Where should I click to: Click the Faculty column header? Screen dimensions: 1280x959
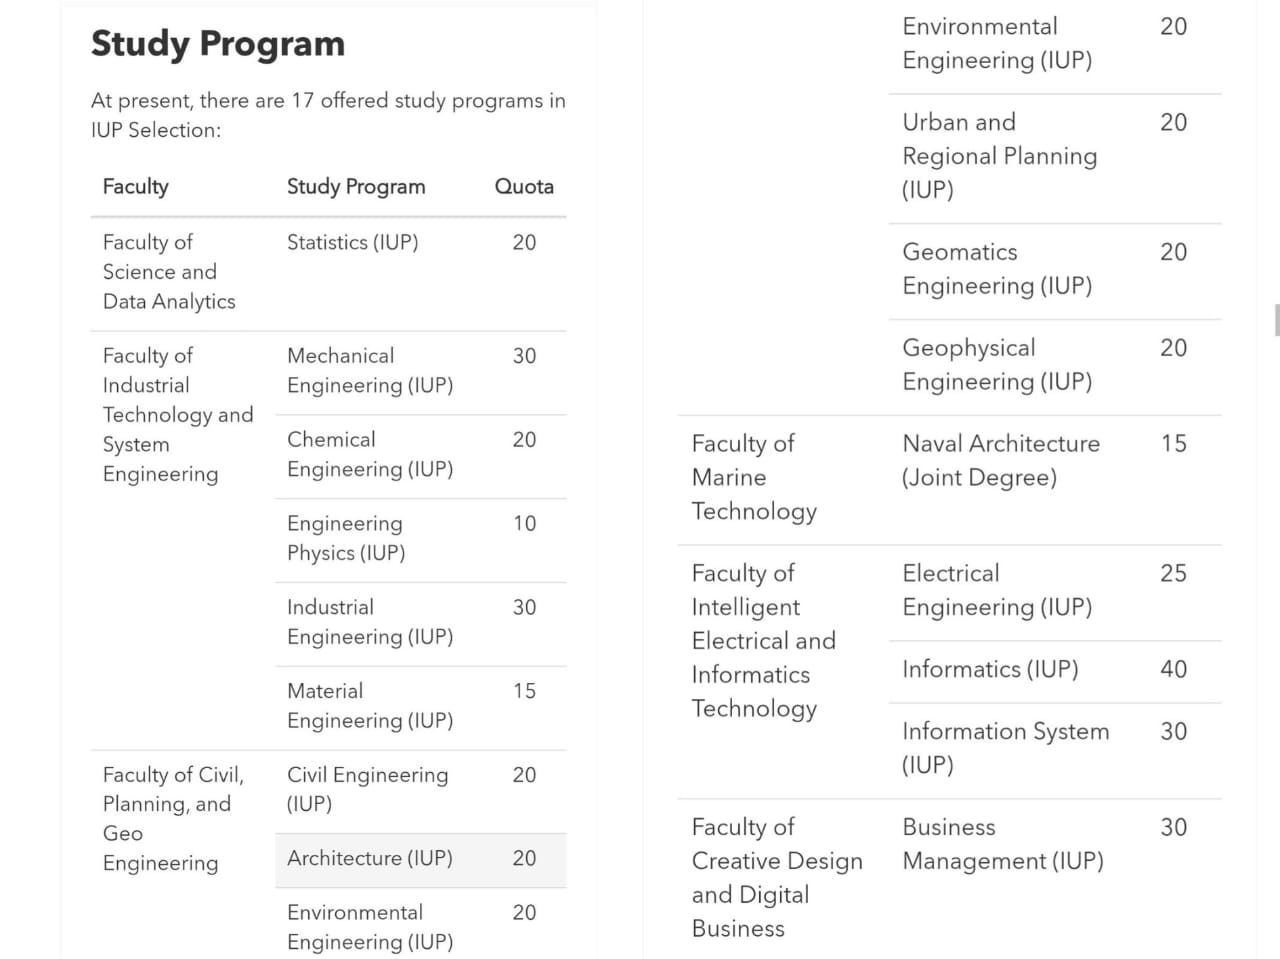136,187
